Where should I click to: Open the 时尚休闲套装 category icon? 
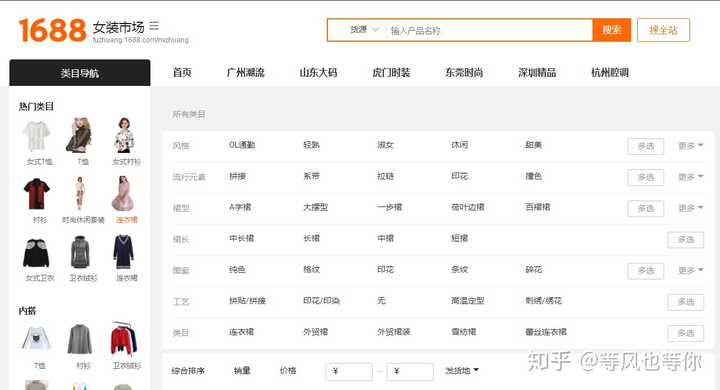tap(80, 193)
